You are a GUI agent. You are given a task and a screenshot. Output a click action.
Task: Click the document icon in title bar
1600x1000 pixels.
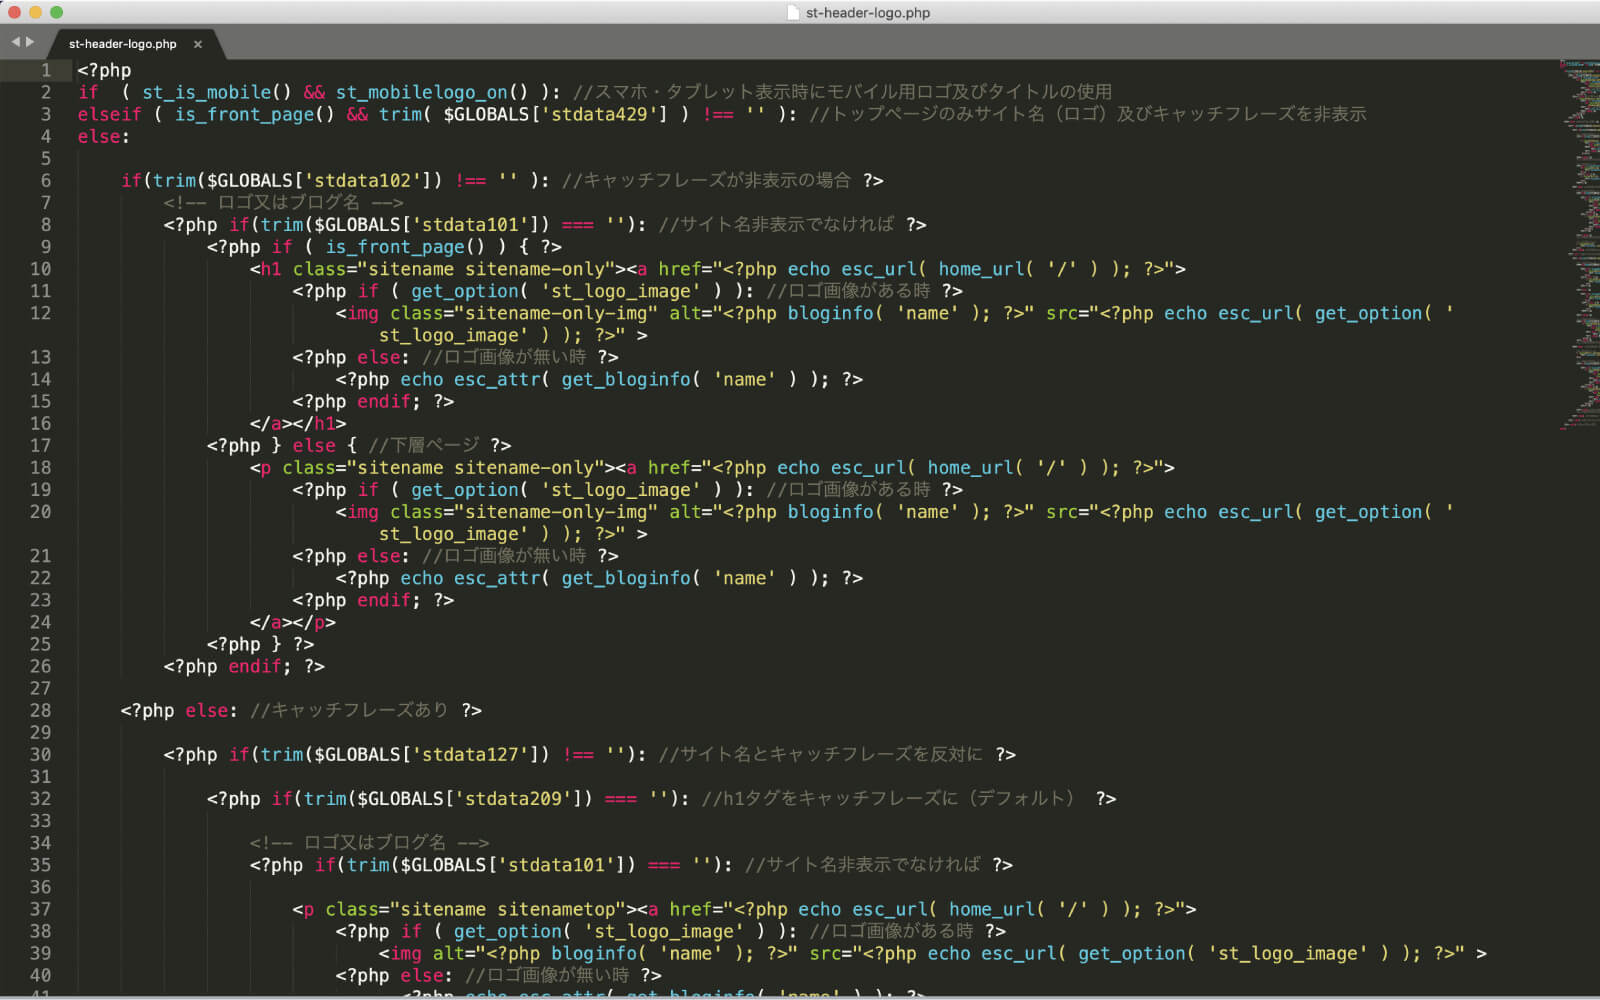point(793,13)
